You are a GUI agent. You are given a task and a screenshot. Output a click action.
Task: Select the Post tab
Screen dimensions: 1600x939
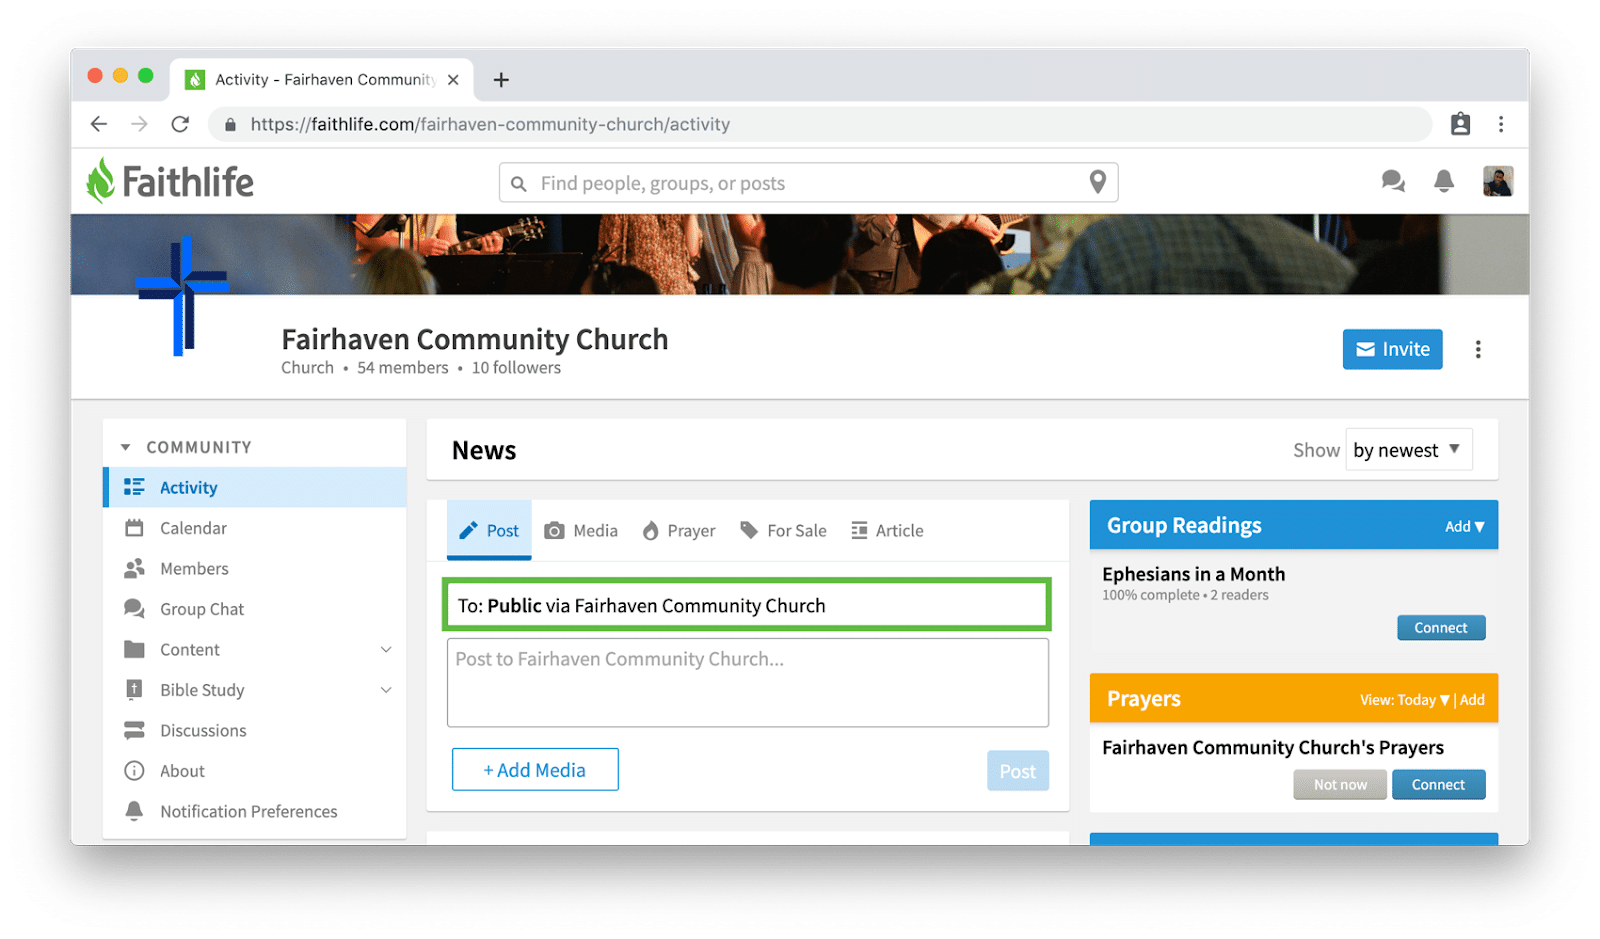coord(489,530)
